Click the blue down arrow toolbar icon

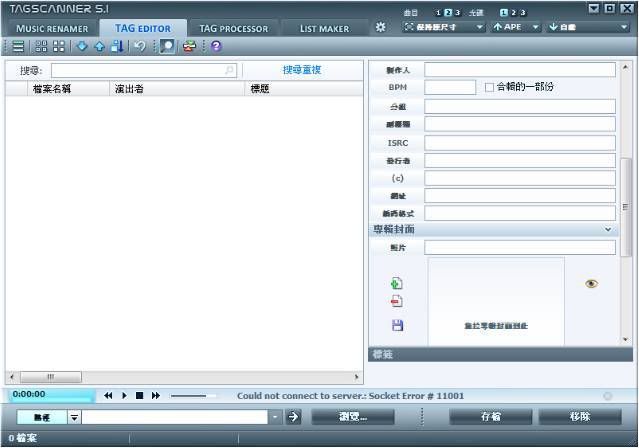[82, 46]
